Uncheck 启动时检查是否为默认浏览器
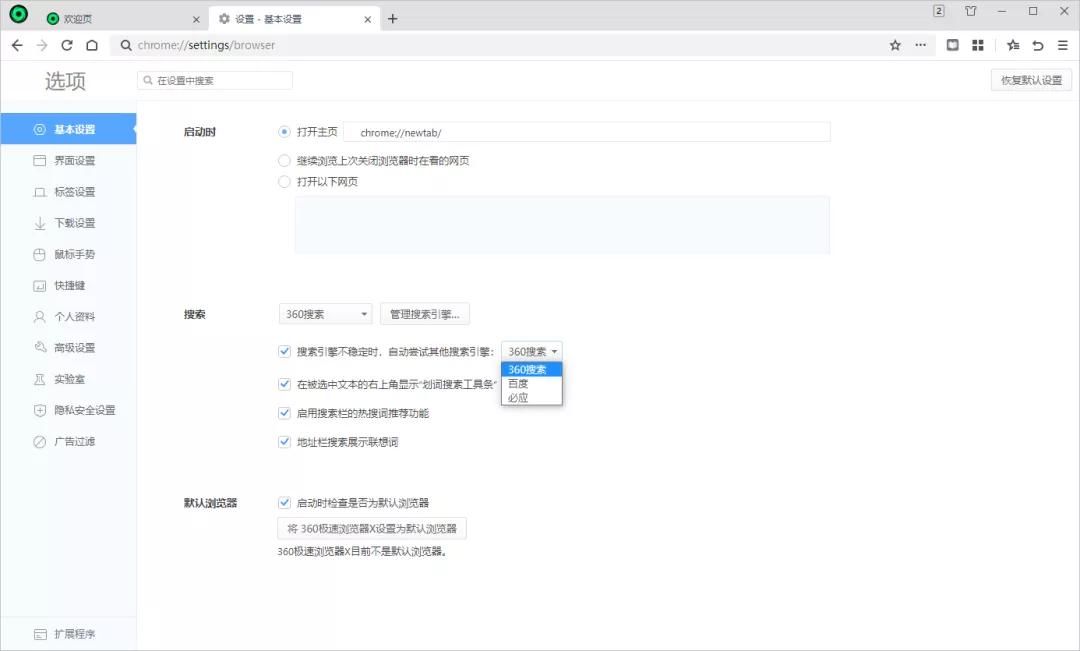Viewport: 1080px width, 651px height. click(285, 502)
